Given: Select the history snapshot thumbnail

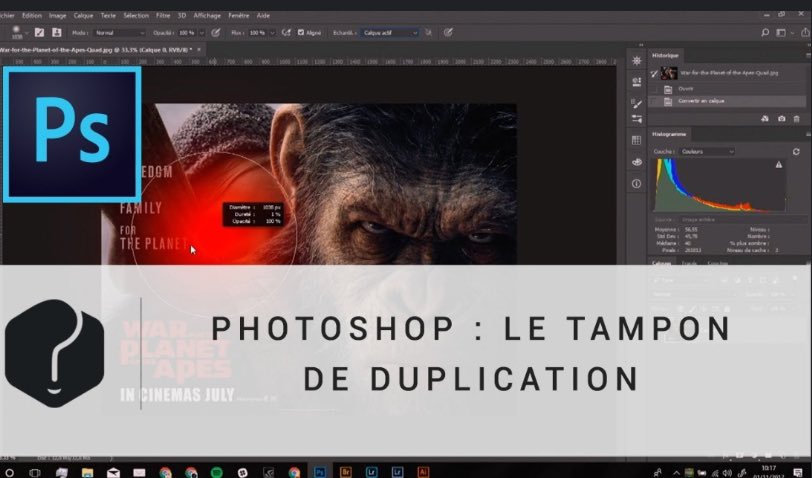Looking at the screenshot, I should tap(669, 73).
